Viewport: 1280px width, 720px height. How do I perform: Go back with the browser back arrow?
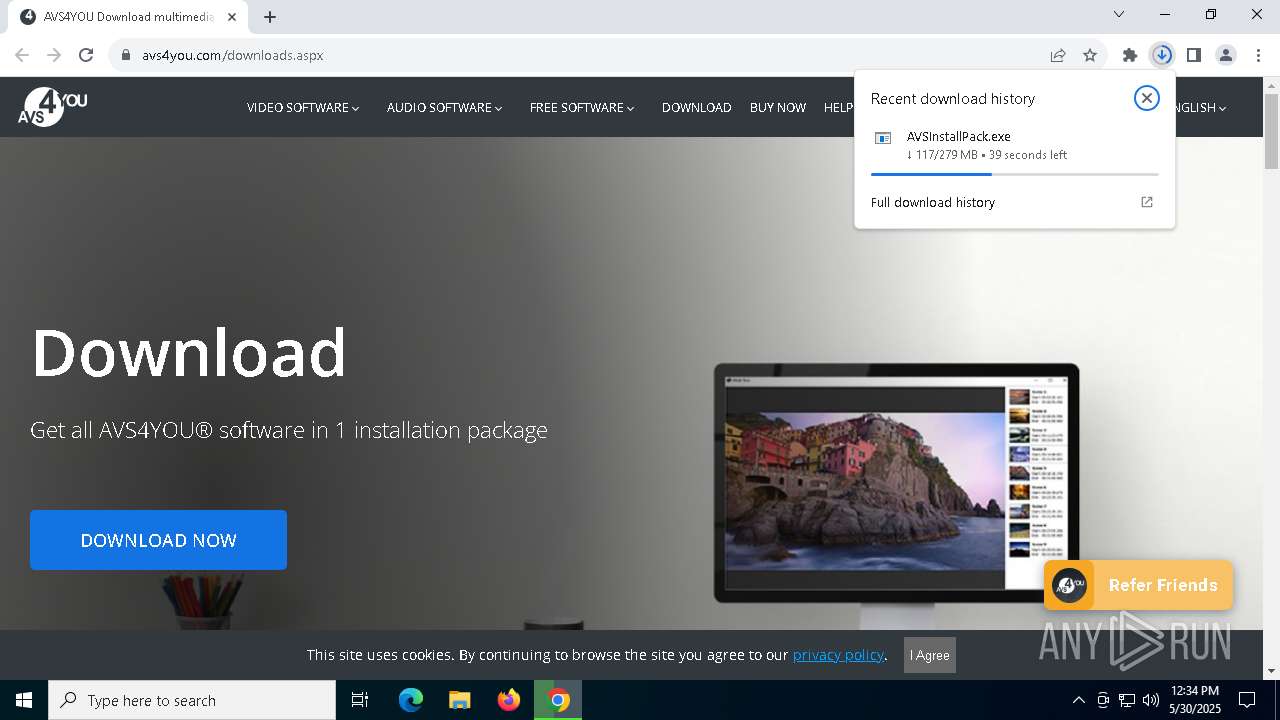pyautogui.click(x=22, y=55)
